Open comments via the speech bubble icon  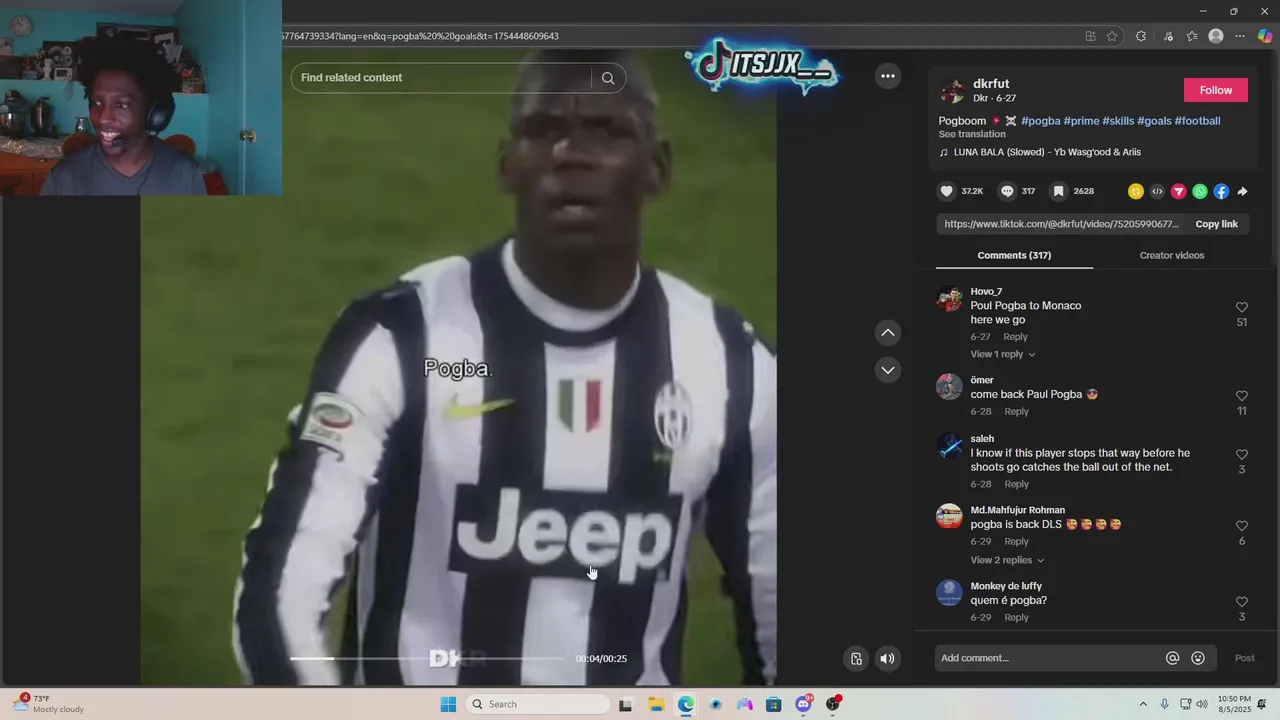click(x=1007, y=191)
